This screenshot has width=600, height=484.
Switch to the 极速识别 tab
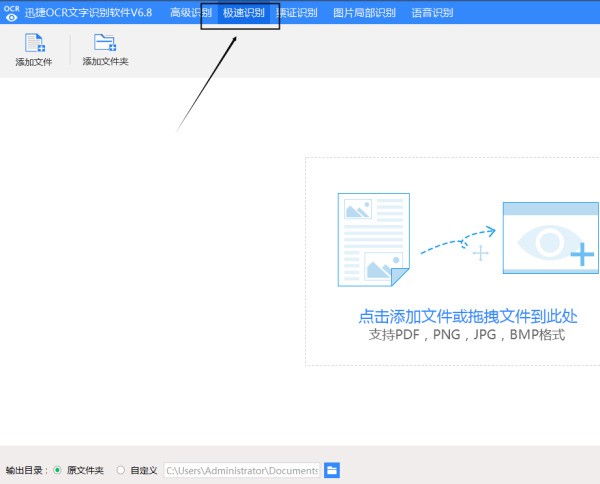pyautogui.click(x=244, y=13)
